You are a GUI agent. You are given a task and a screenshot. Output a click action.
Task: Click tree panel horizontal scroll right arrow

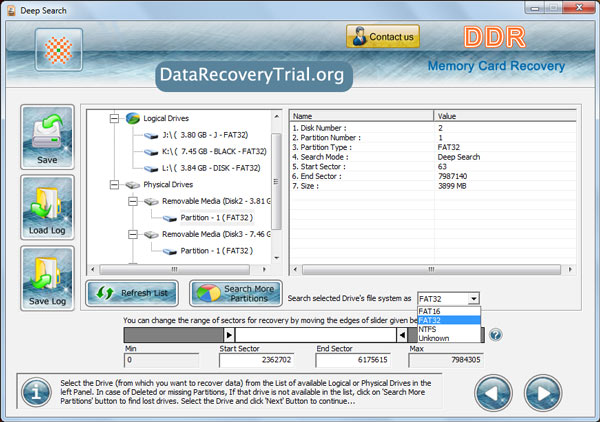264,269
